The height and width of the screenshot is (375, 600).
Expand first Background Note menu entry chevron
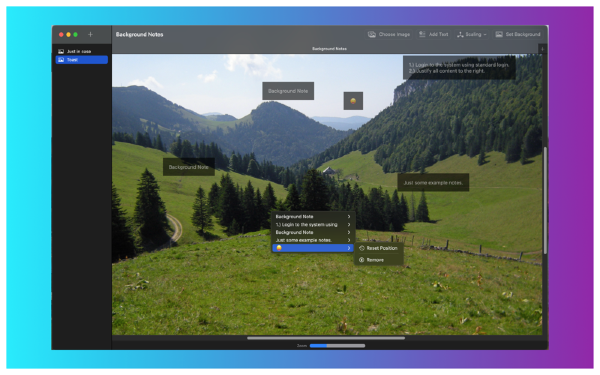tap(349, 217)
